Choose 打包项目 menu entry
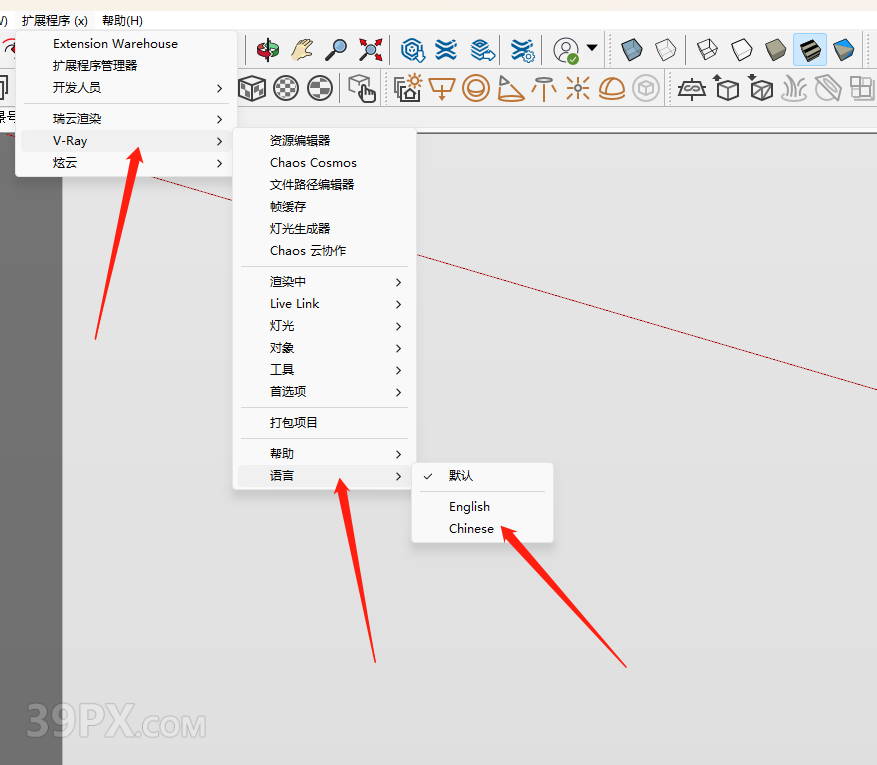Viewport: 877px width, 765px height. (x=324, y=423)
